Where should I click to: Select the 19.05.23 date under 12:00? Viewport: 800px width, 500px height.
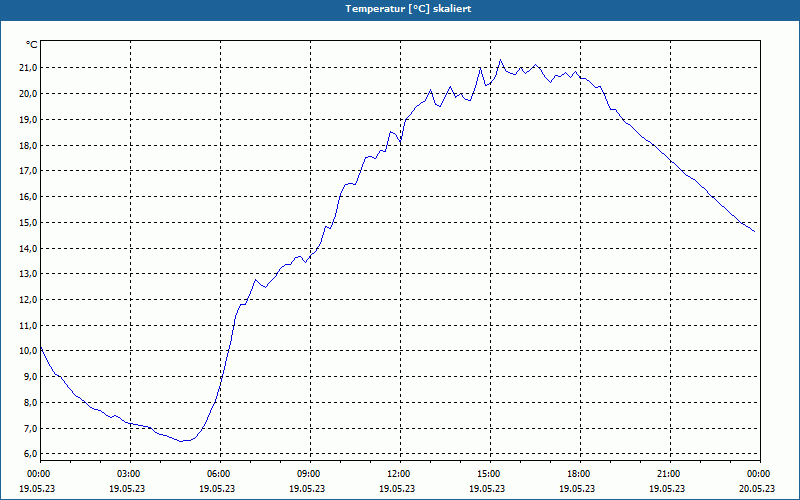[x=397, y=488]
